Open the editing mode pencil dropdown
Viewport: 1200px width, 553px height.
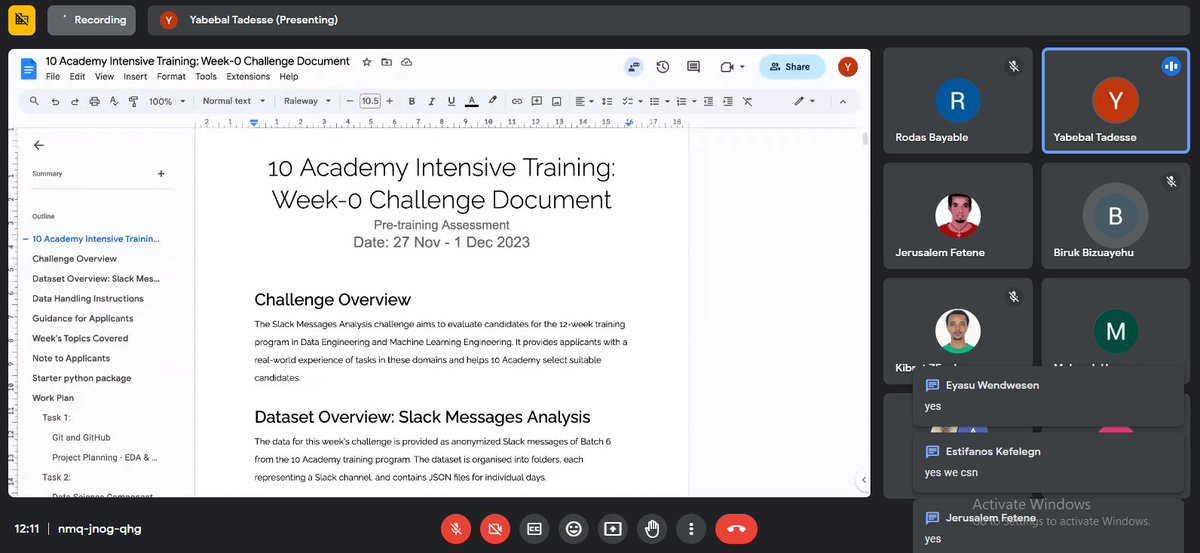tap(804, 101)
